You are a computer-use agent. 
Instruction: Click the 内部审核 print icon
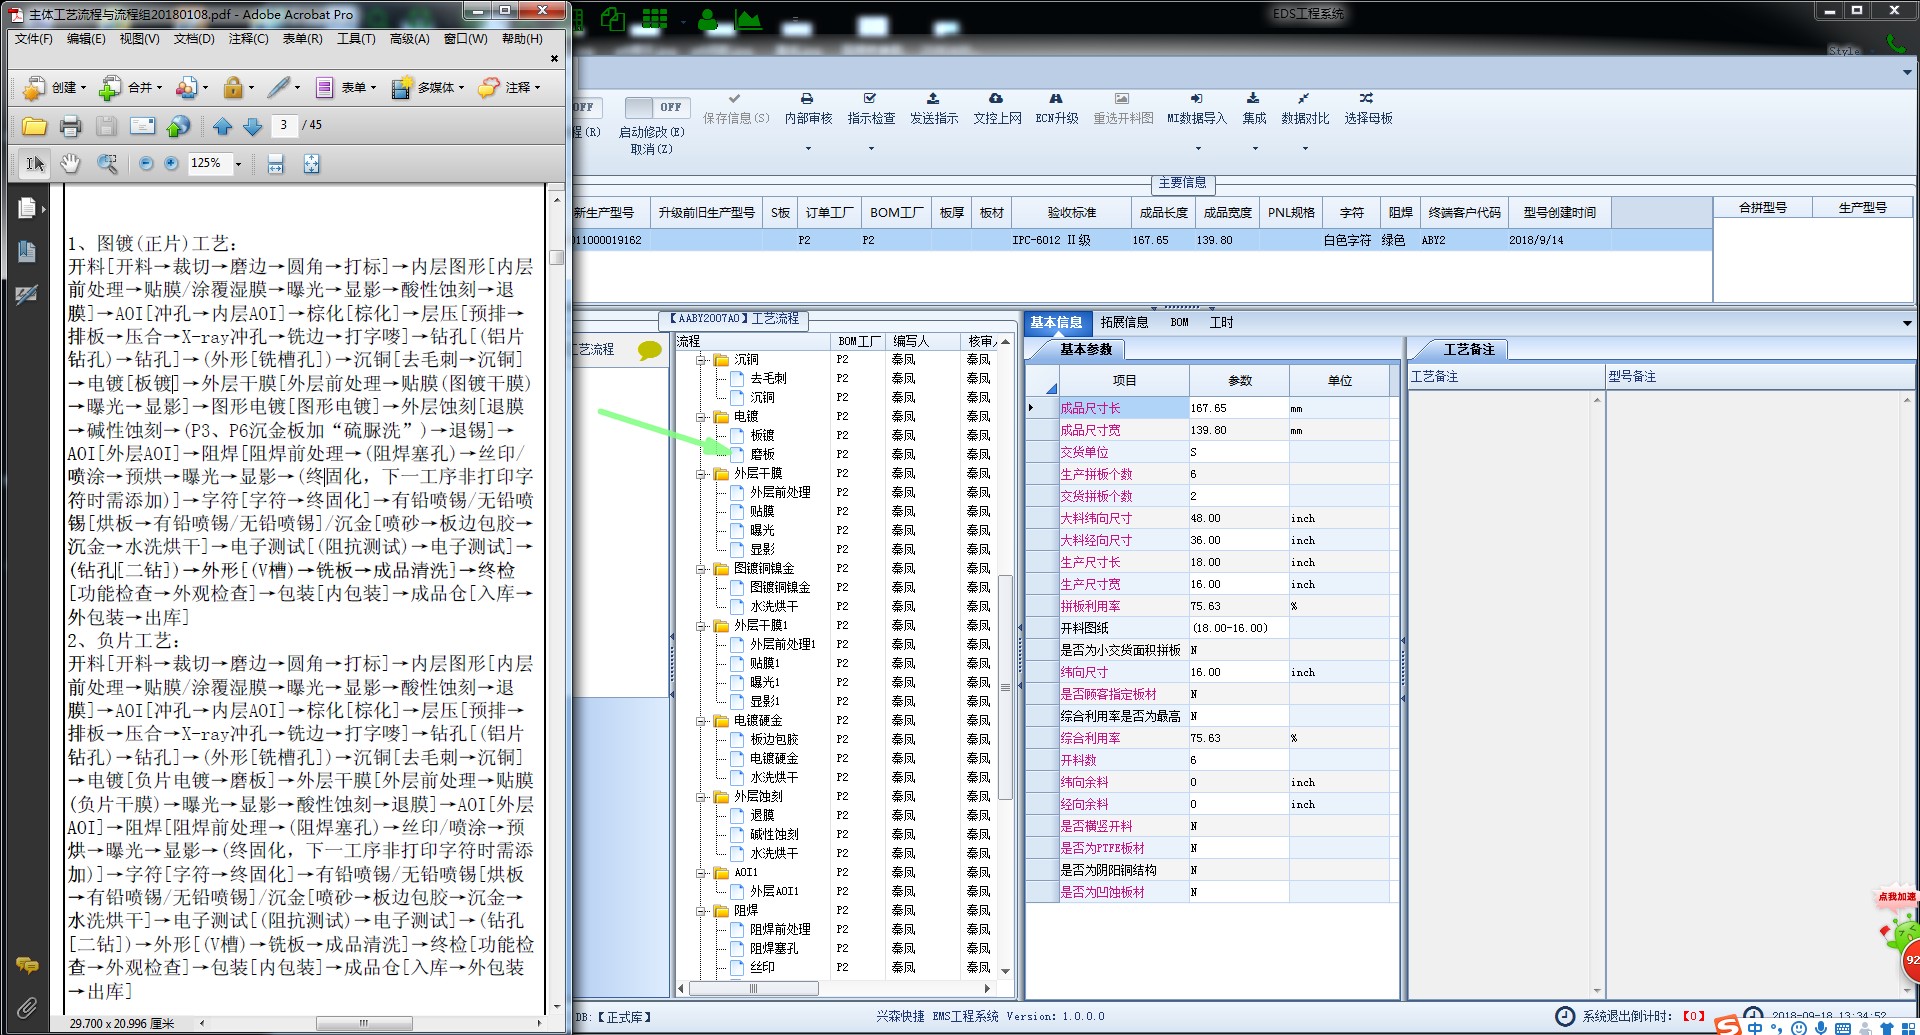(807, 99)
